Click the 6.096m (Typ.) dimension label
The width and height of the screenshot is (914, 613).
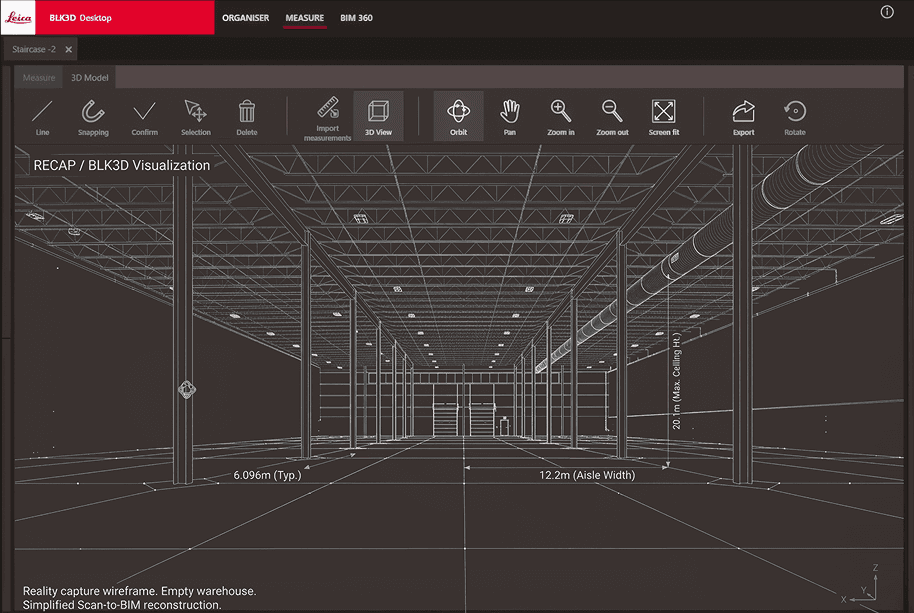[x=268, y=475]
